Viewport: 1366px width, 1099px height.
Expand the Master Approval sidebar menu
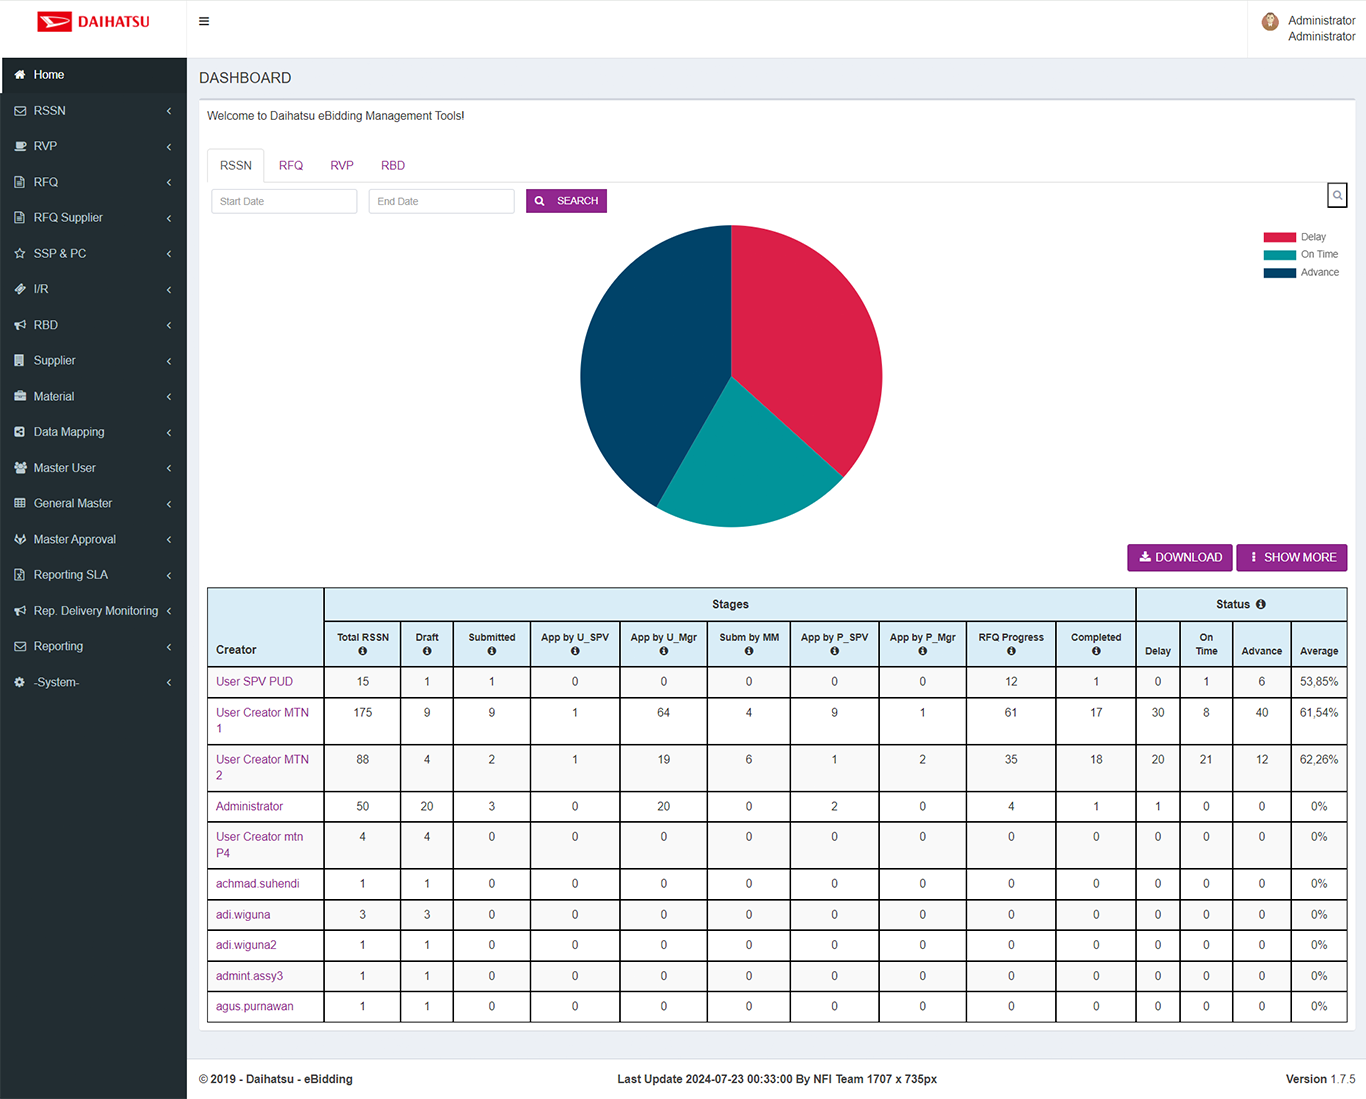click(x=93, y=539)
